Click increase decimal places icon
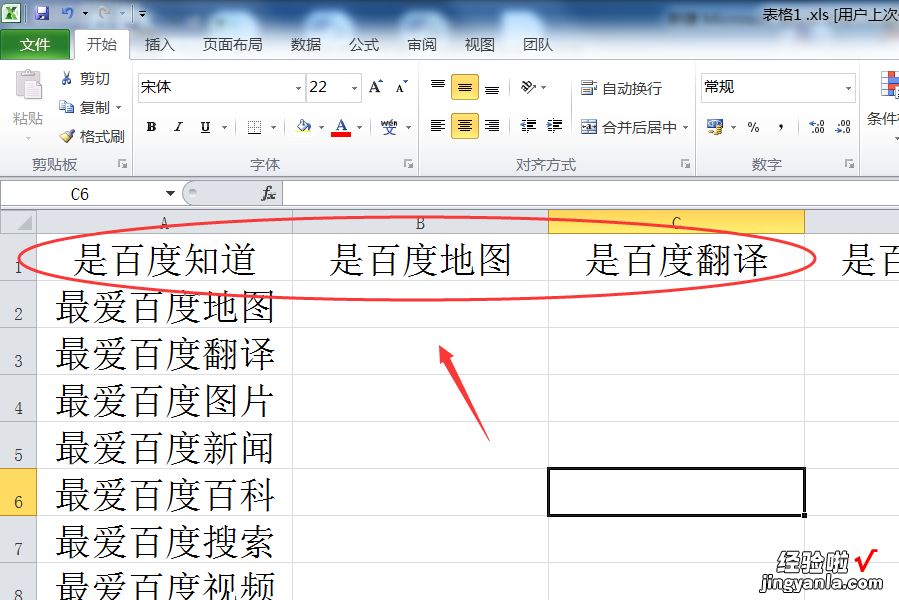The image size is (899, 600). tap(816, 127)
